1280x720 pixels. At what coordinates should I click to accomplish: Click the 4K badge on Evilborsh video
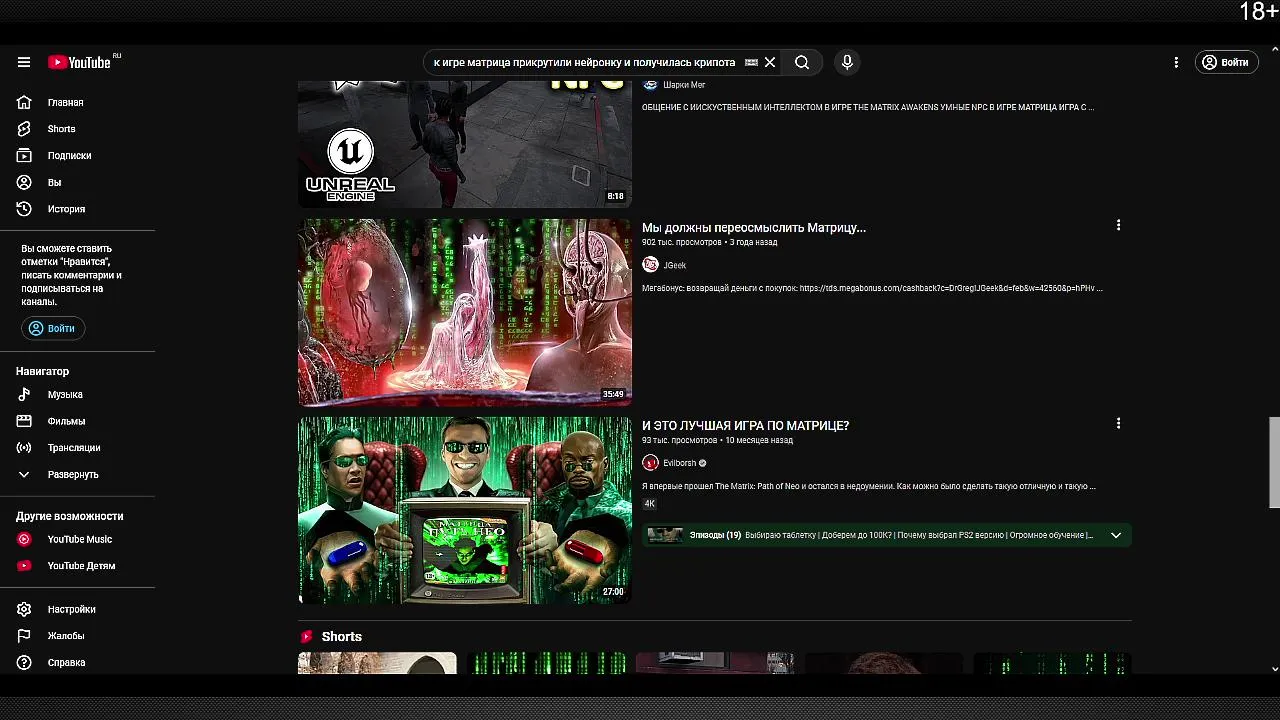(649, 504)
